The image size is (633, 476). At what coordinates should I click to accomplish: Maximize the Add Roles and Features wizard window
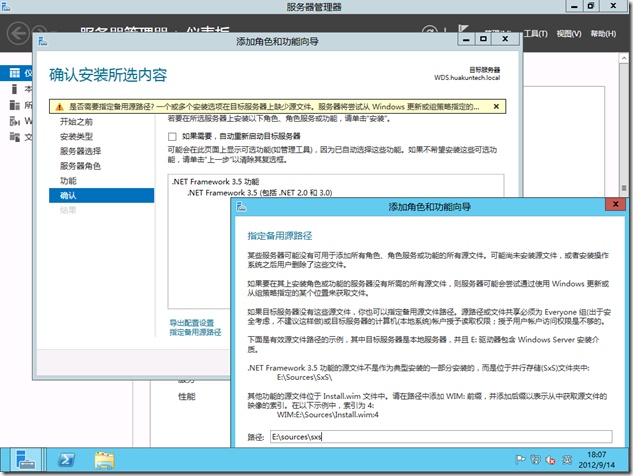(x=483, y=39)
